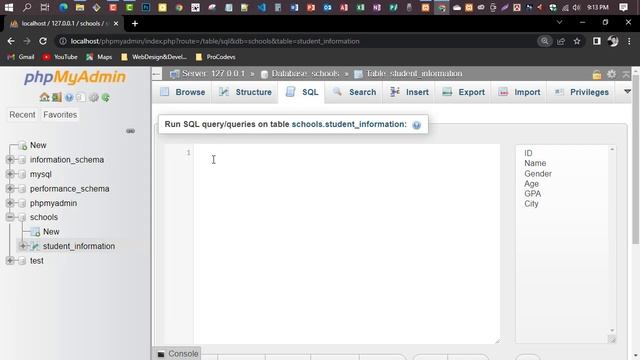Click the volume icon in system tray

[x=576, y=7]
